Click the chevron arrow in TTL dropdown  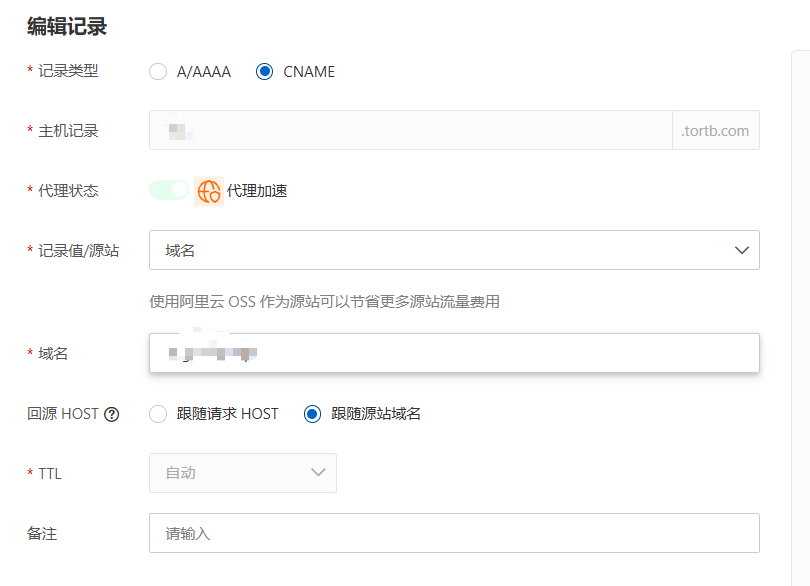pyautogui.click(x=318, y=472)
